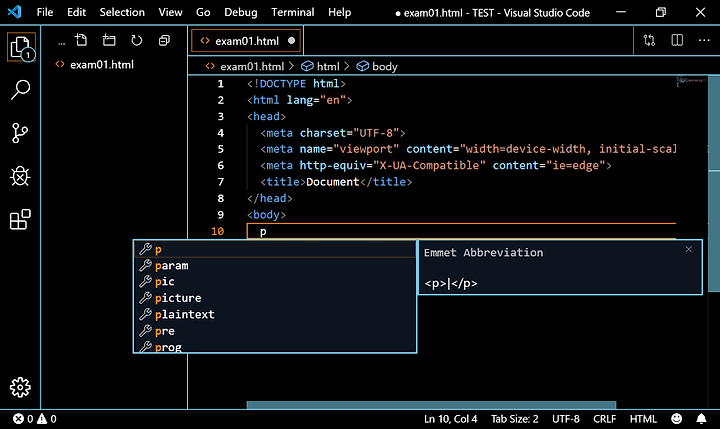Open the Manage gear settings icon
Viewport: 720px width, 429px height.
20,388
